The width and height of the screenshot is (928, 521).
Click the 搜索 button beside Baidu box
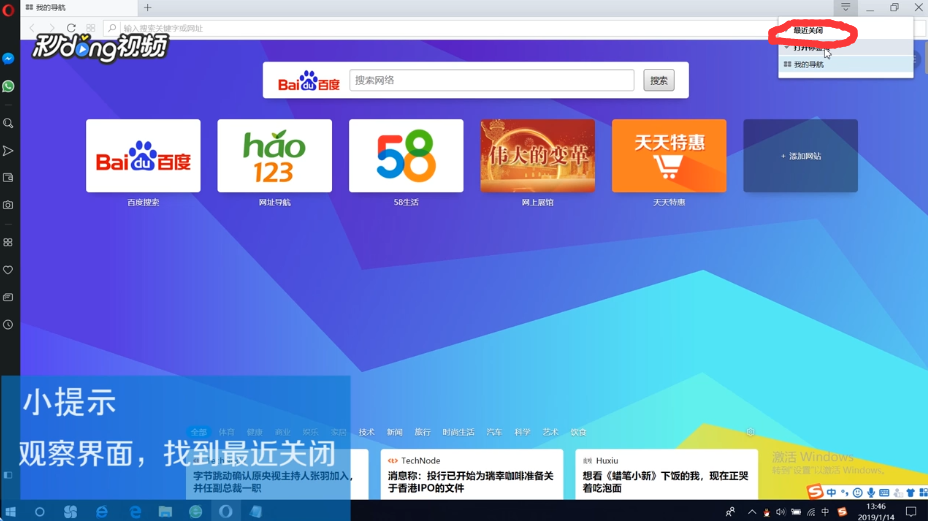coord(659,81)
